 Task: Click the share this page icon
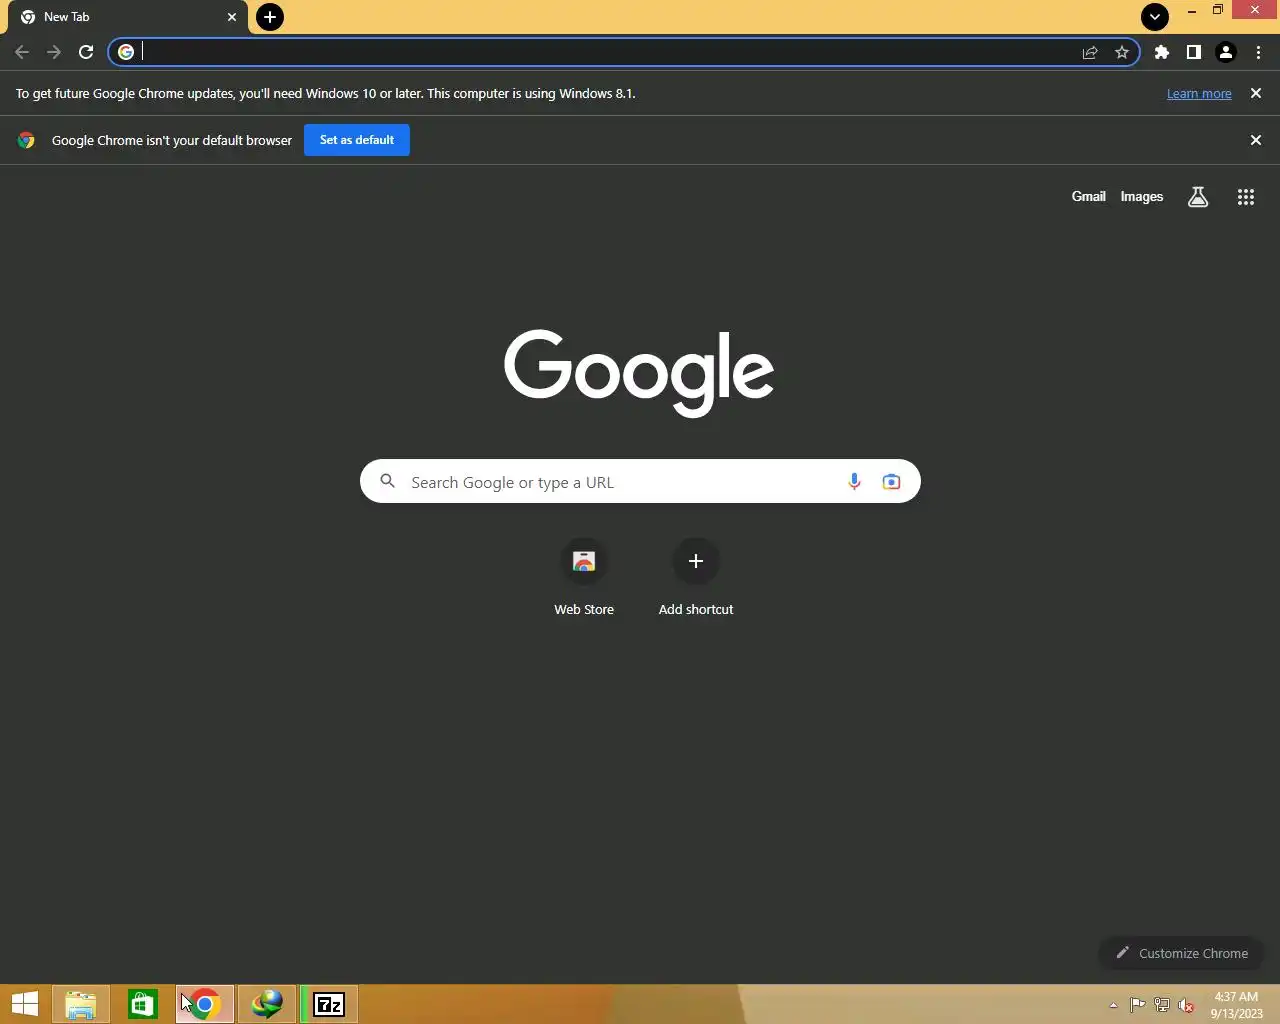[1090, 52]
